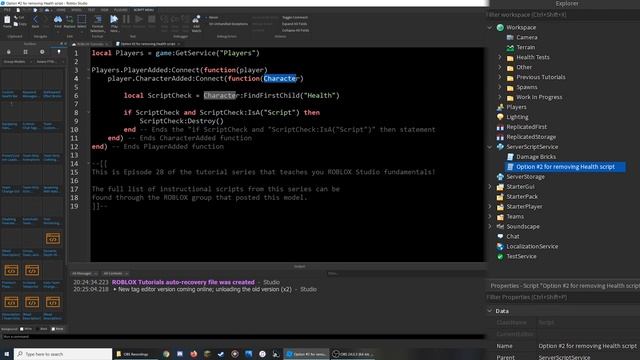640x360 pixels.
Task: Switch to the HOME ribbon tab
Action: 61,10
